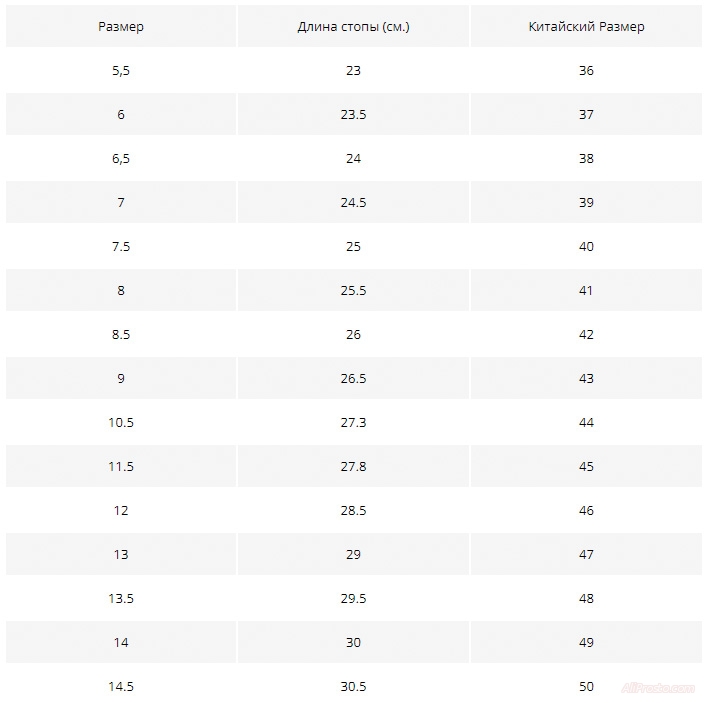This screenshot has height=703, width=708.
Task: Select the Chinese size 46 cell
Action: pyautogui.click(x=586, y=511)
